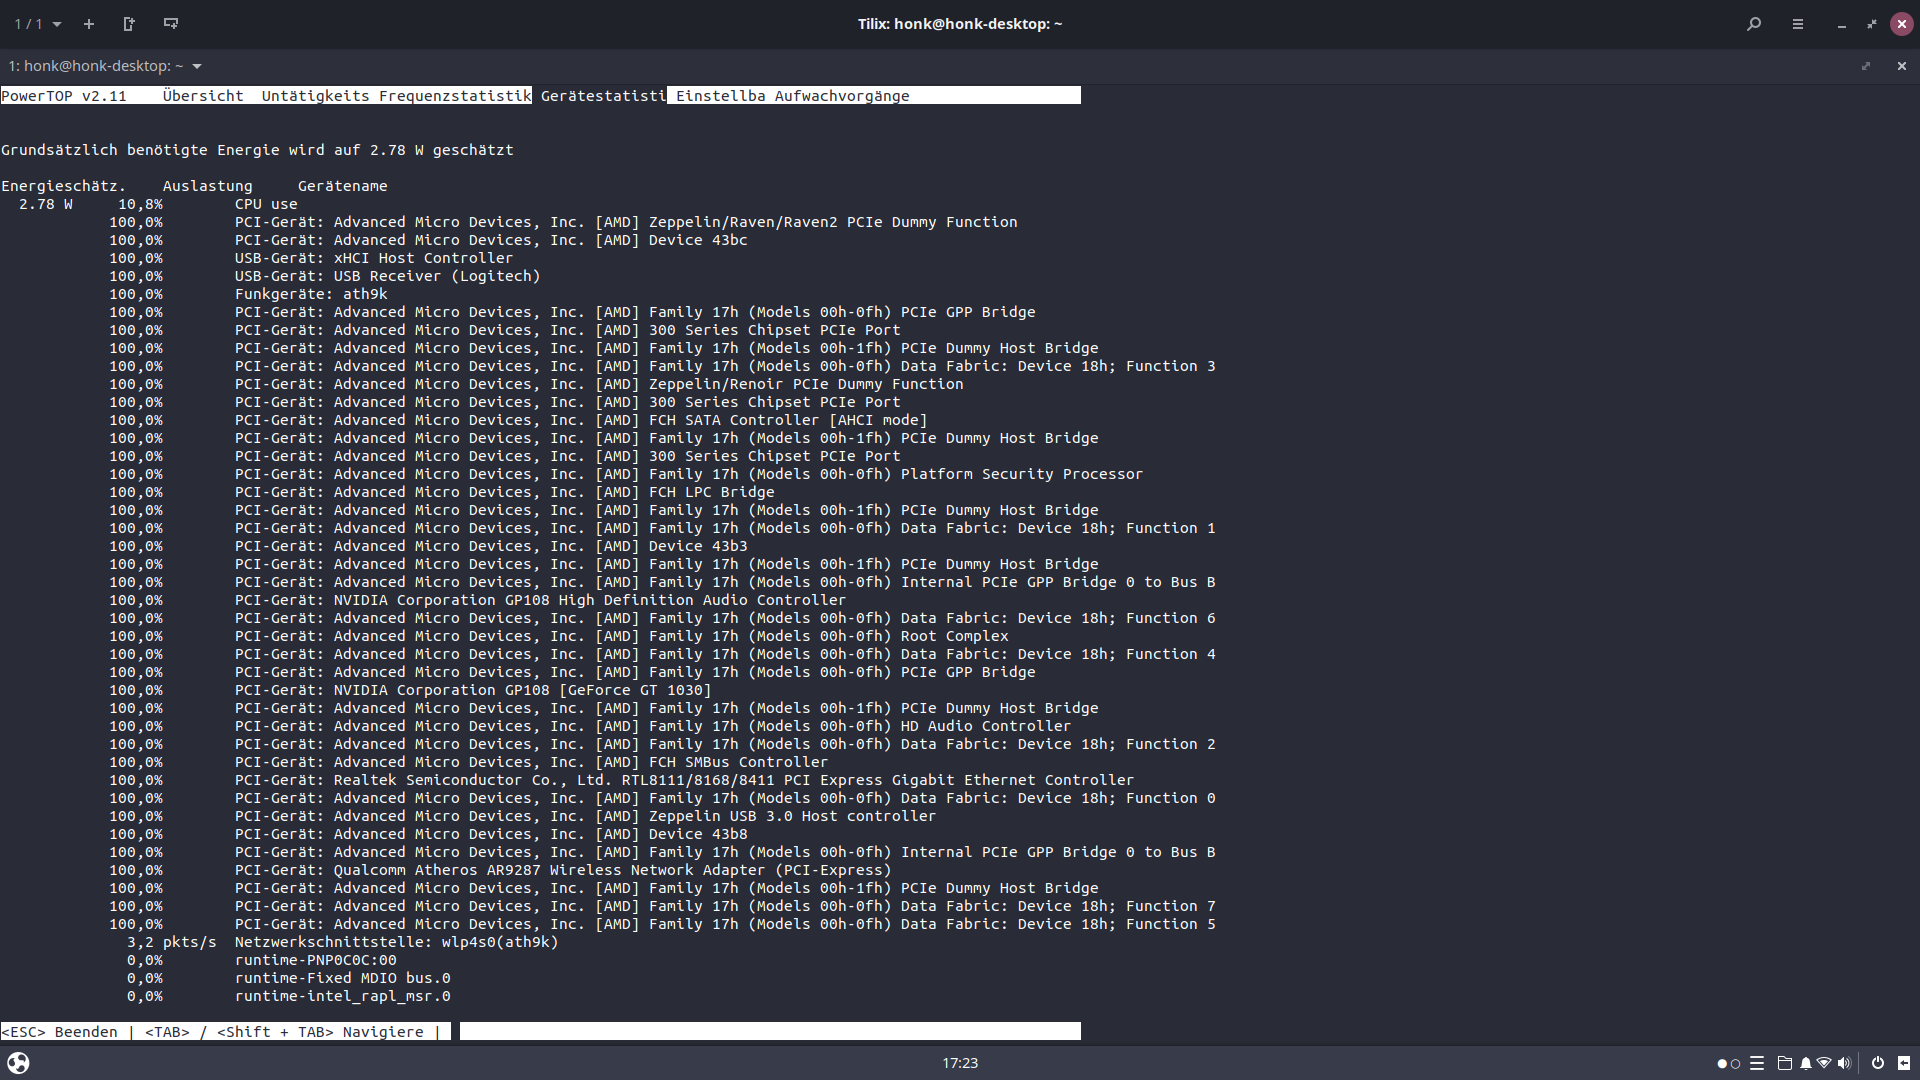
Task: Select FCH SATA Controller [AHCI mode] row
Action: (x=518, y=420)
